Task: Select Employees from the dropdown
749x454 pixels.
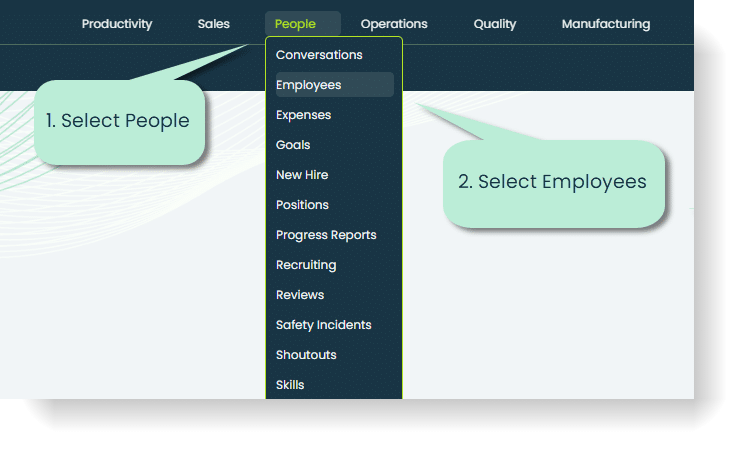Action: [309, 85]
